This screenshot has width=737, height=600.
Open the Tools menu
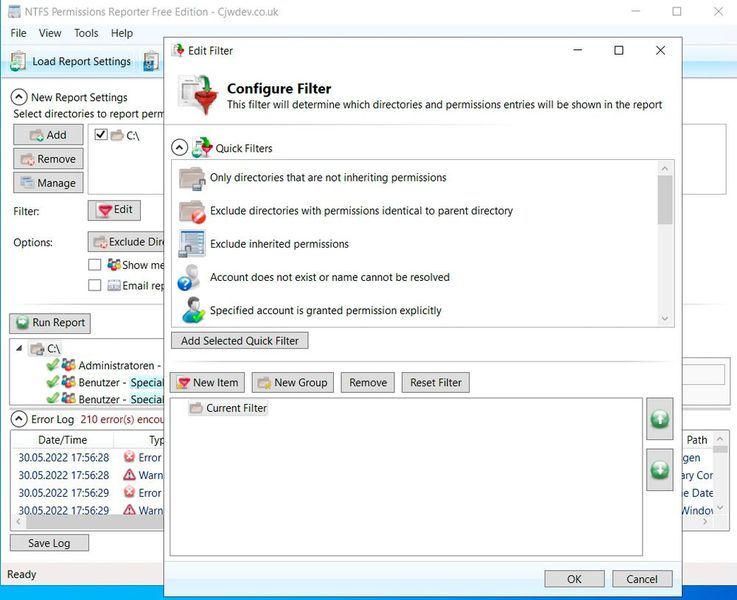86,33
